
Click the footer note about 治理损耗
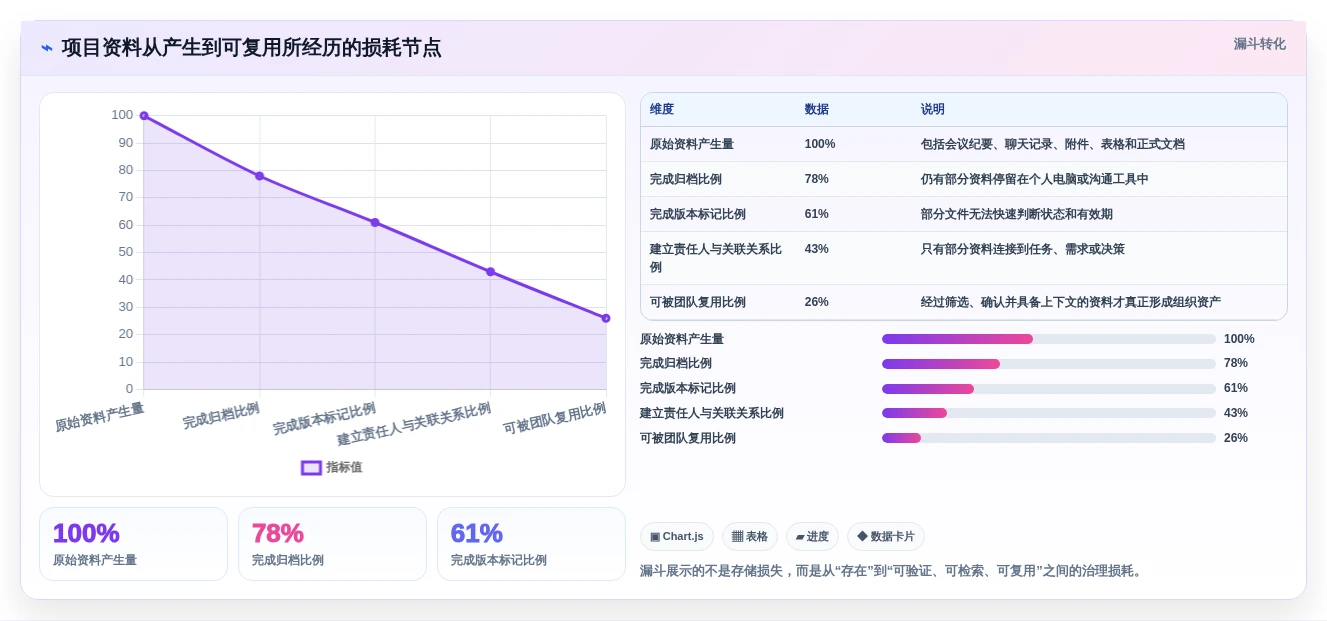click(x=893, y=571)
